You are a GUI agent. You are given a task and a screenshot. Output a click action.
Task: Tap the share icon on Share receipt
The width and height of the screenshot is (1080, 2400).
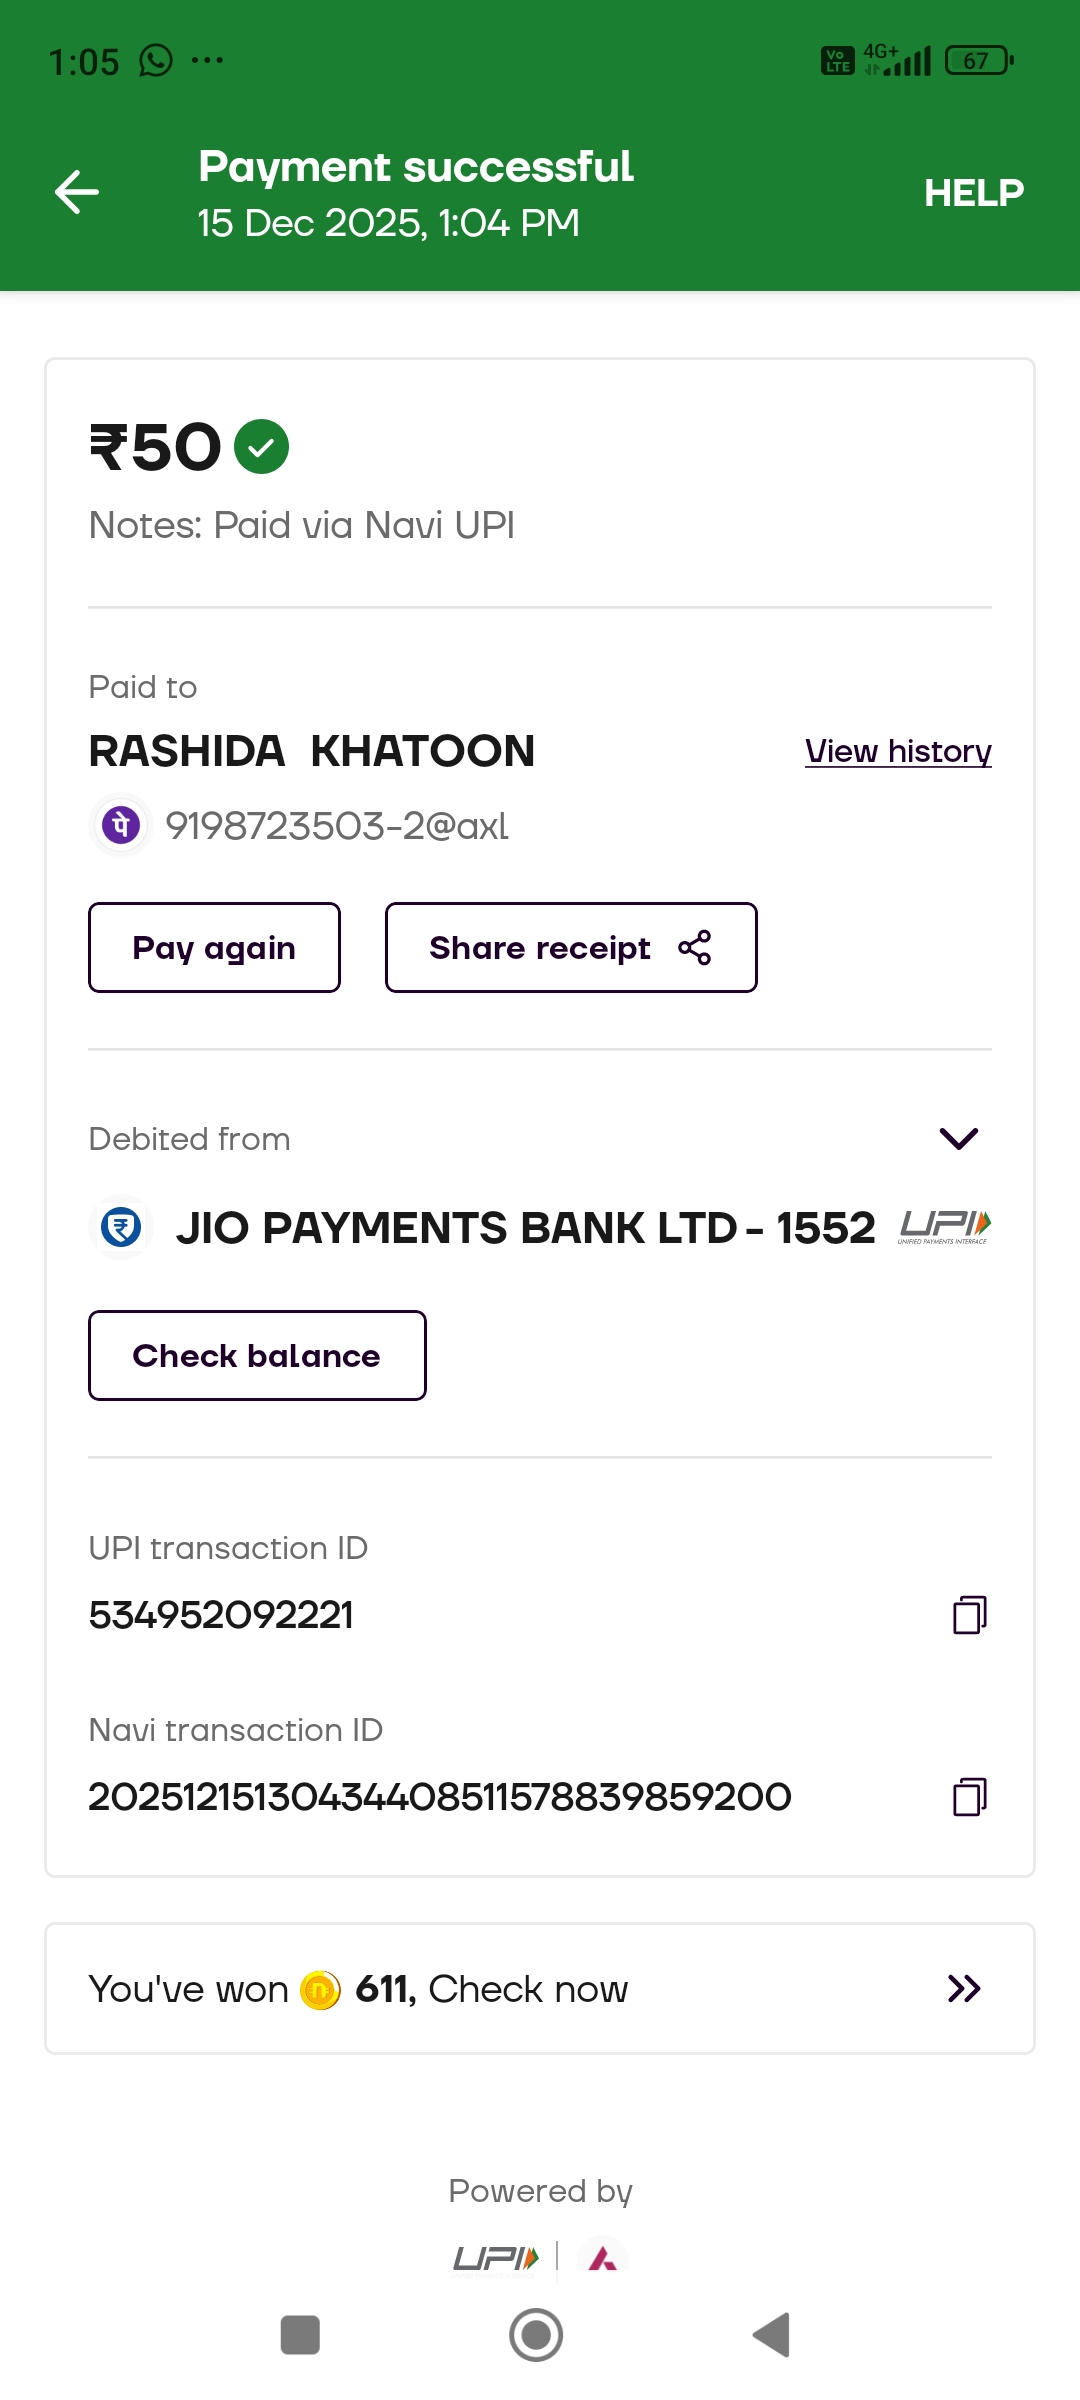point(695,947)
